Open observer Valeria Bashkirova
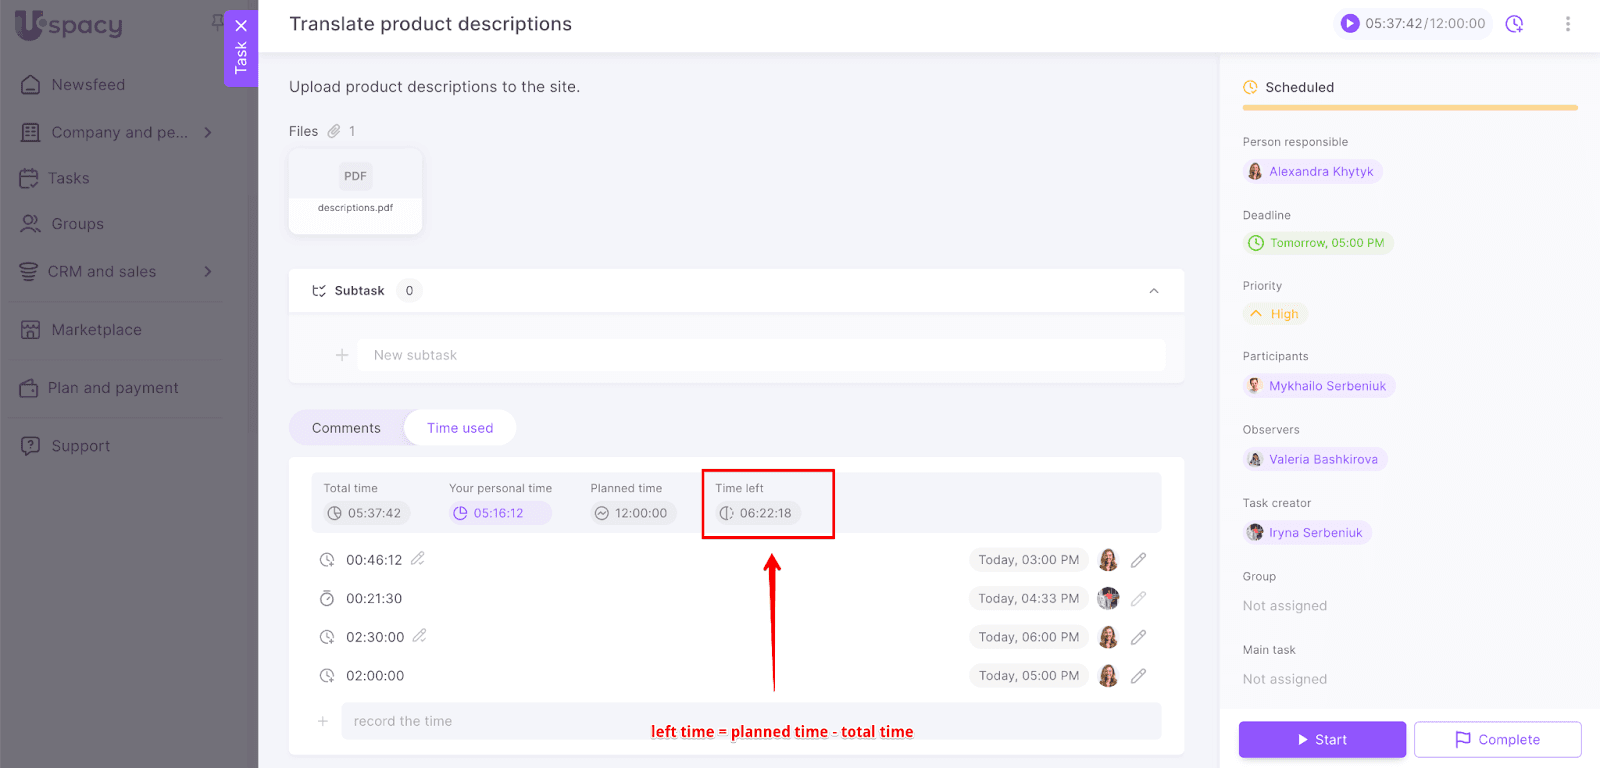The height and width of the screenshot is (768, 1600). pos(1315,460)
